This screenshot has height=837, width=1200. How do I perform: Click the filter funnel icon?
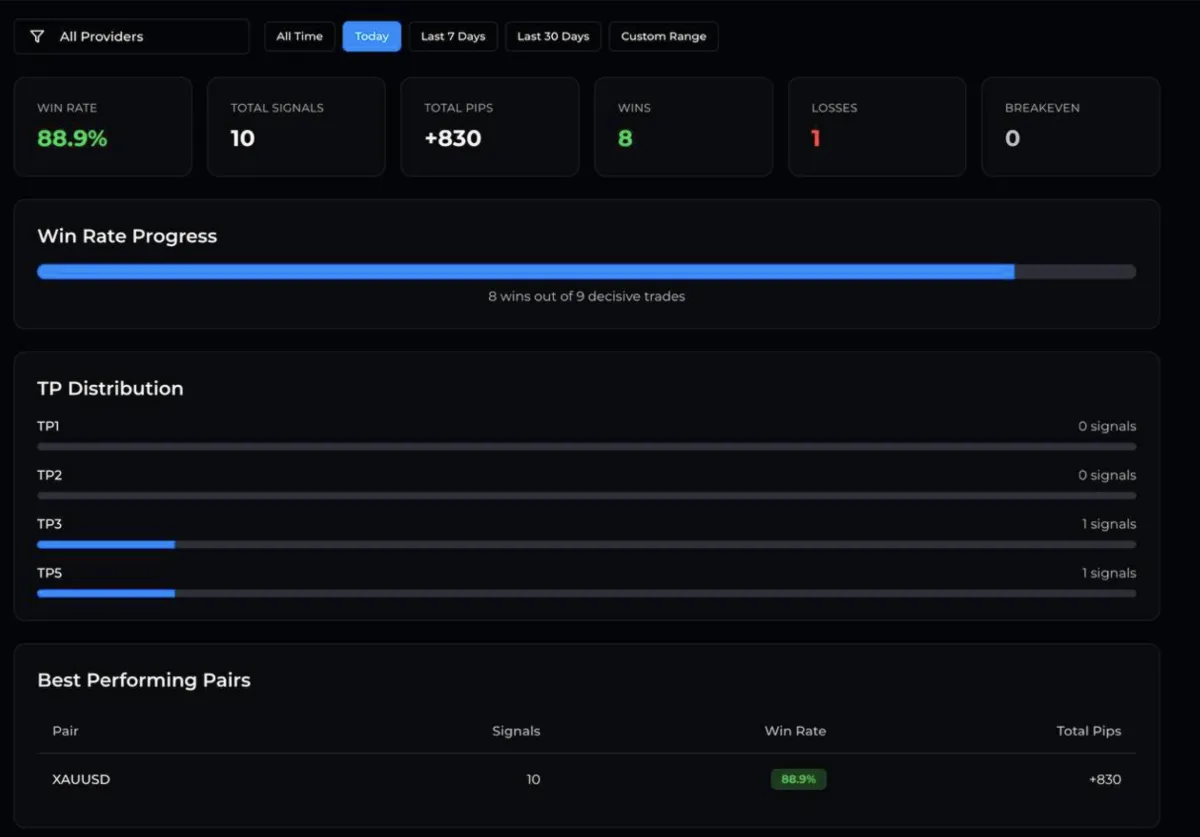pos(37,37)
